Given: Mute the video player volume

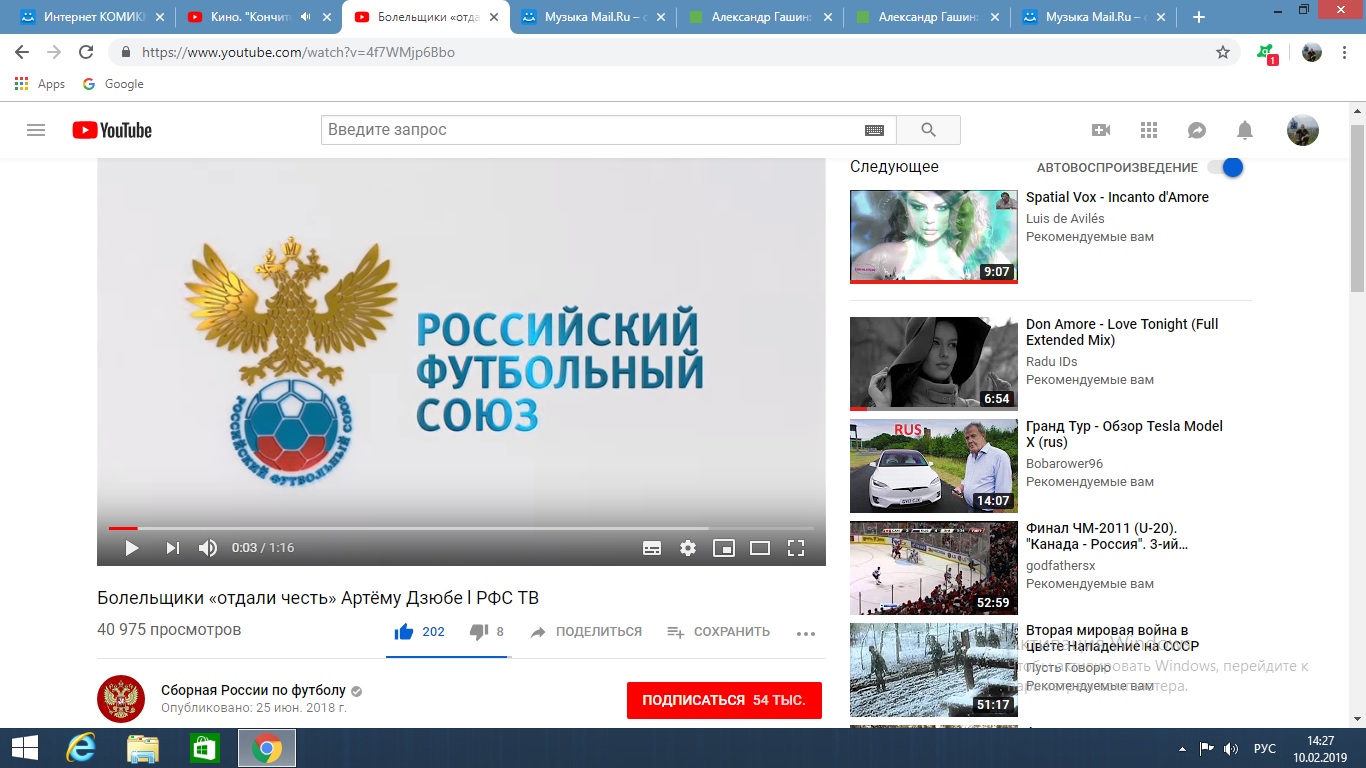Looking at the screenshot, I should point(208,548).
